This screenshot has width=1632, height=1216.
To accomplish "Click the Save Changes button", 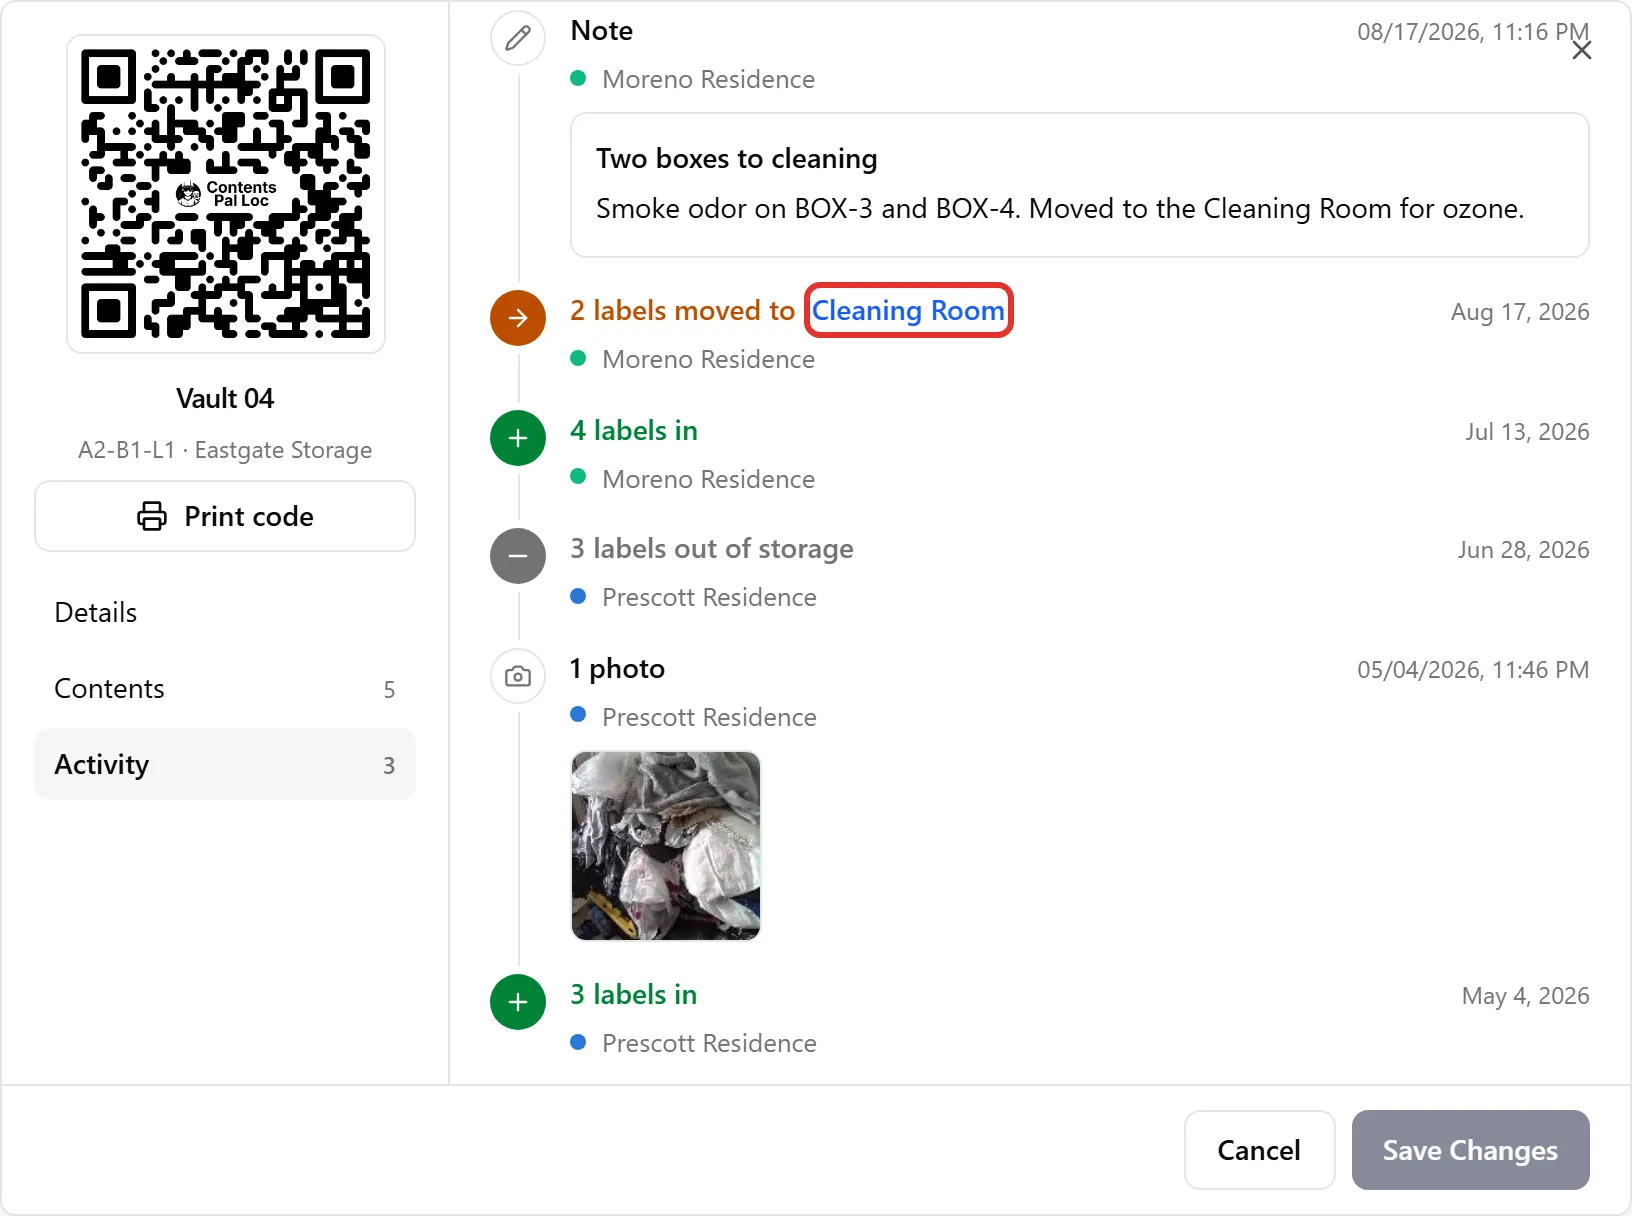I will pyautogui.click(x=1470, y=1150).
